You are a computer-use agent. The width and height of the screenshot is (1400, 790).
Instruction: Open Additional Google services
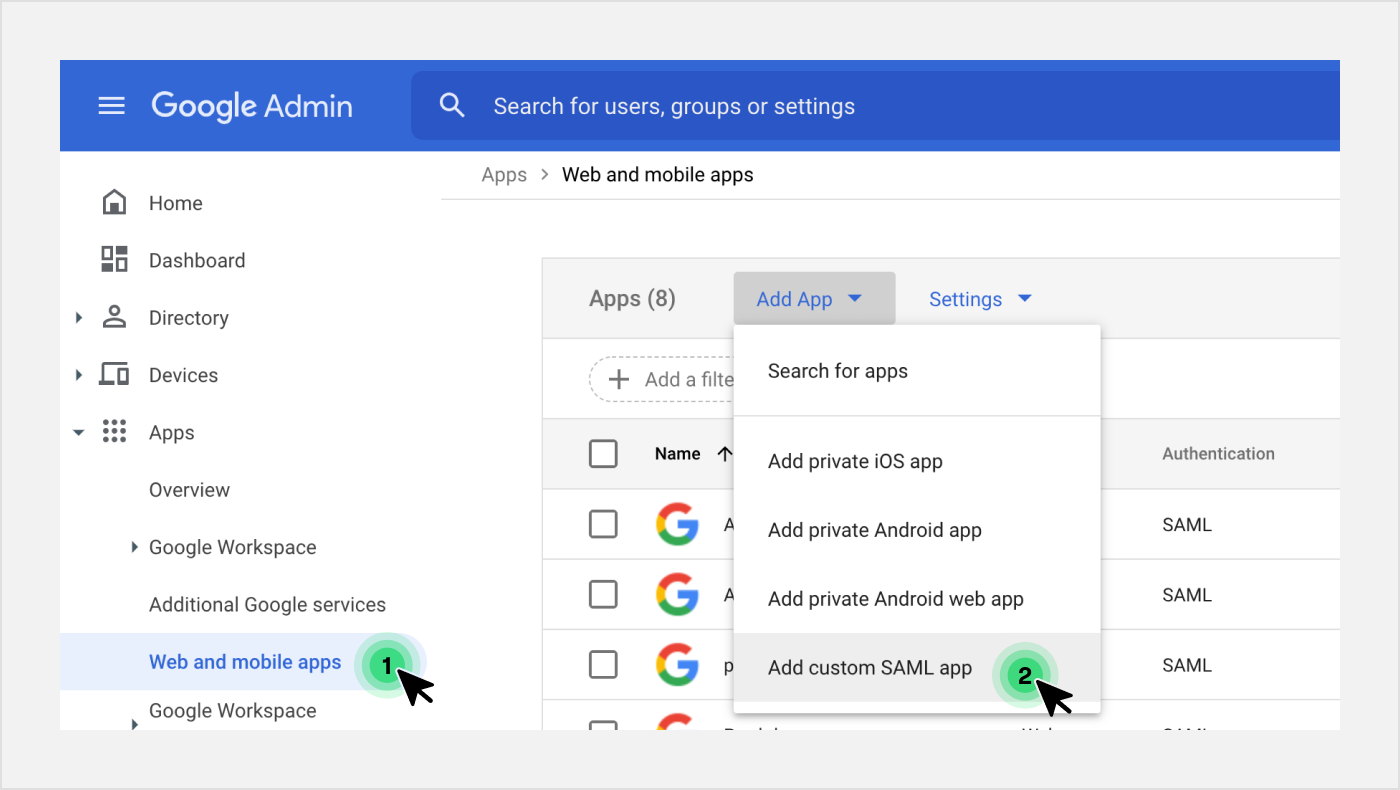click(267, 604)
